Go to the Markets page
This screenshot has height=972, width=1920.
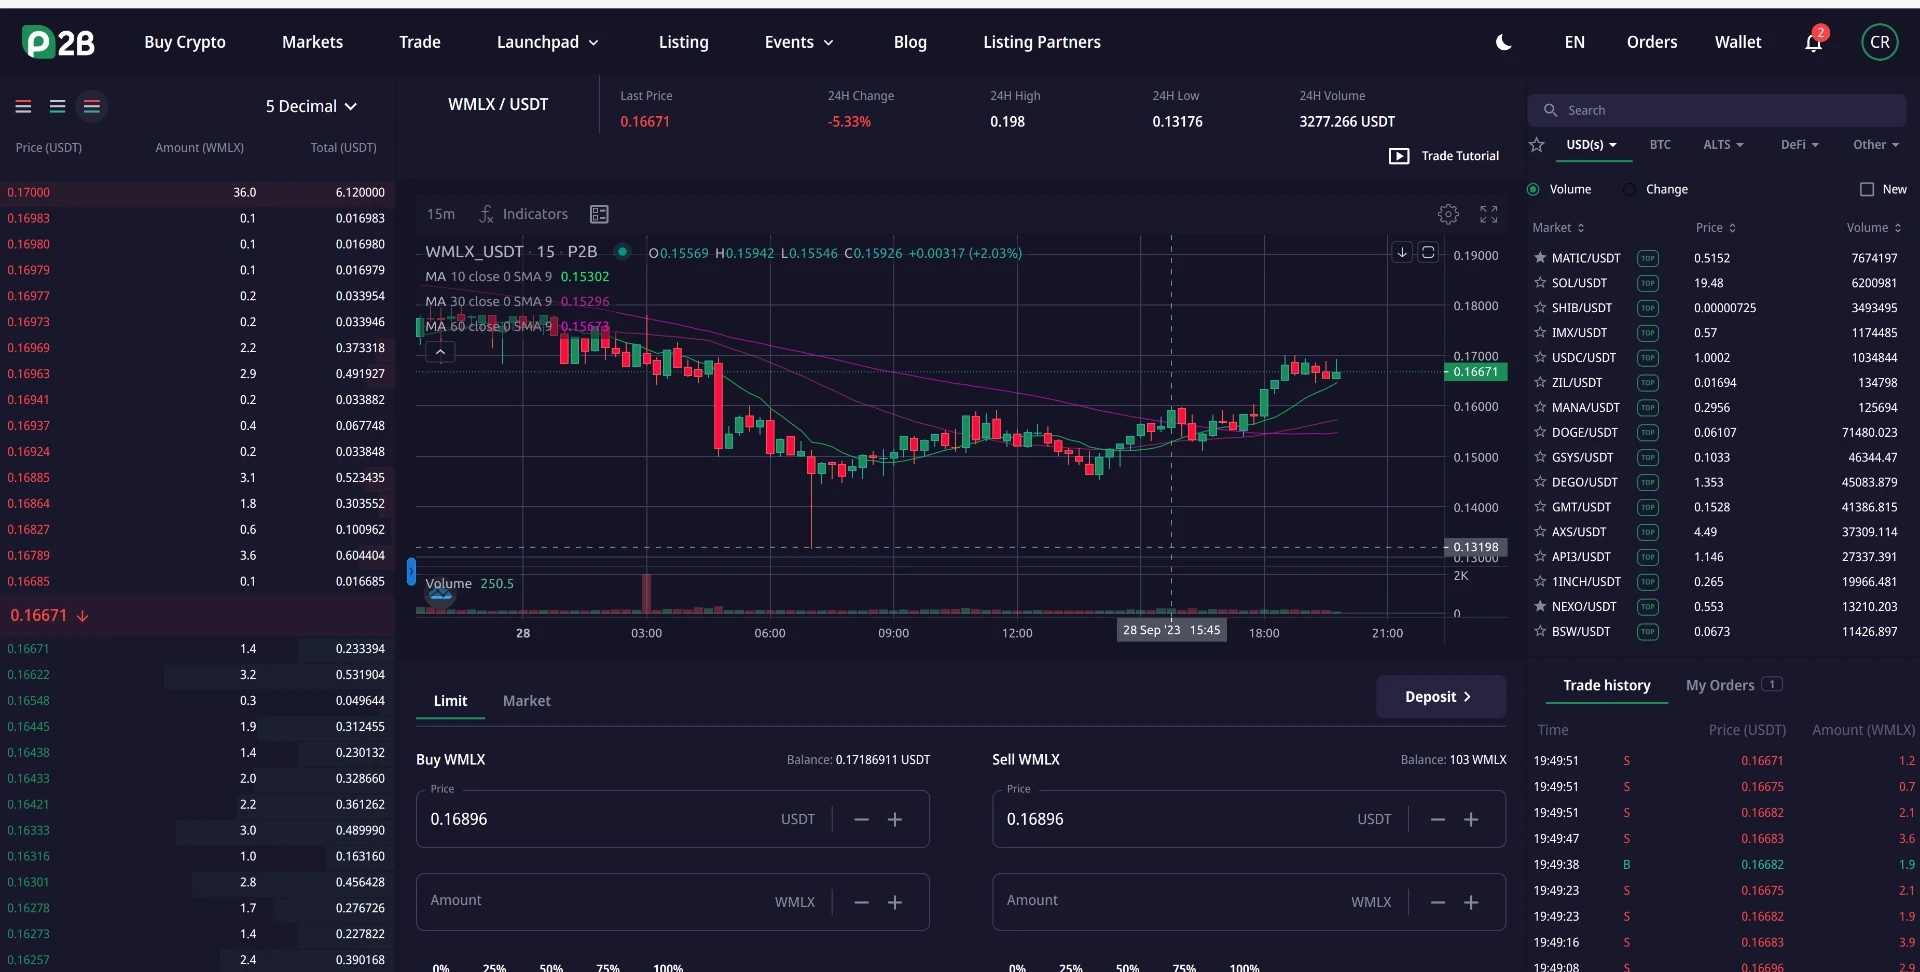[312, 42]
